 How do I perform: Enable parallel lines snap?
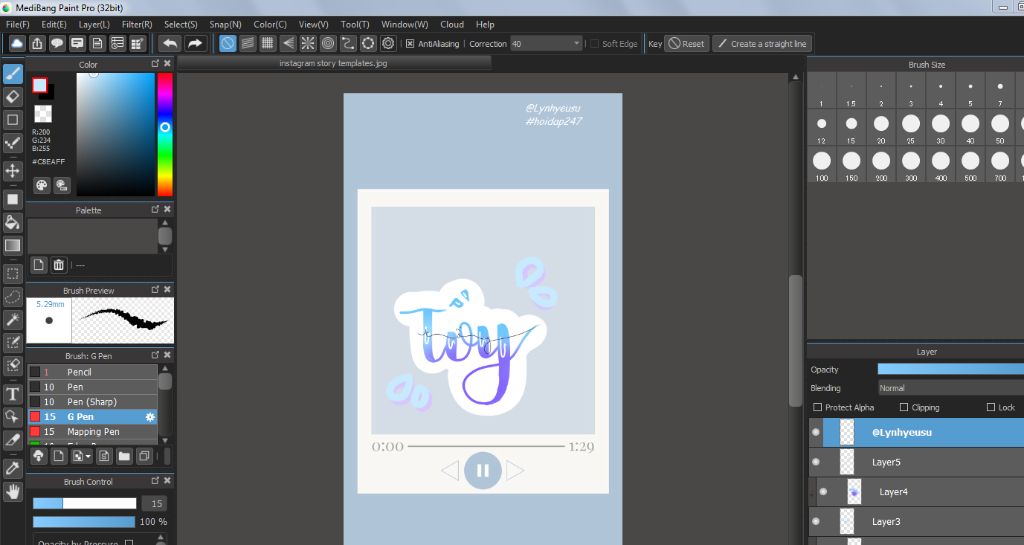click(248, 44)
